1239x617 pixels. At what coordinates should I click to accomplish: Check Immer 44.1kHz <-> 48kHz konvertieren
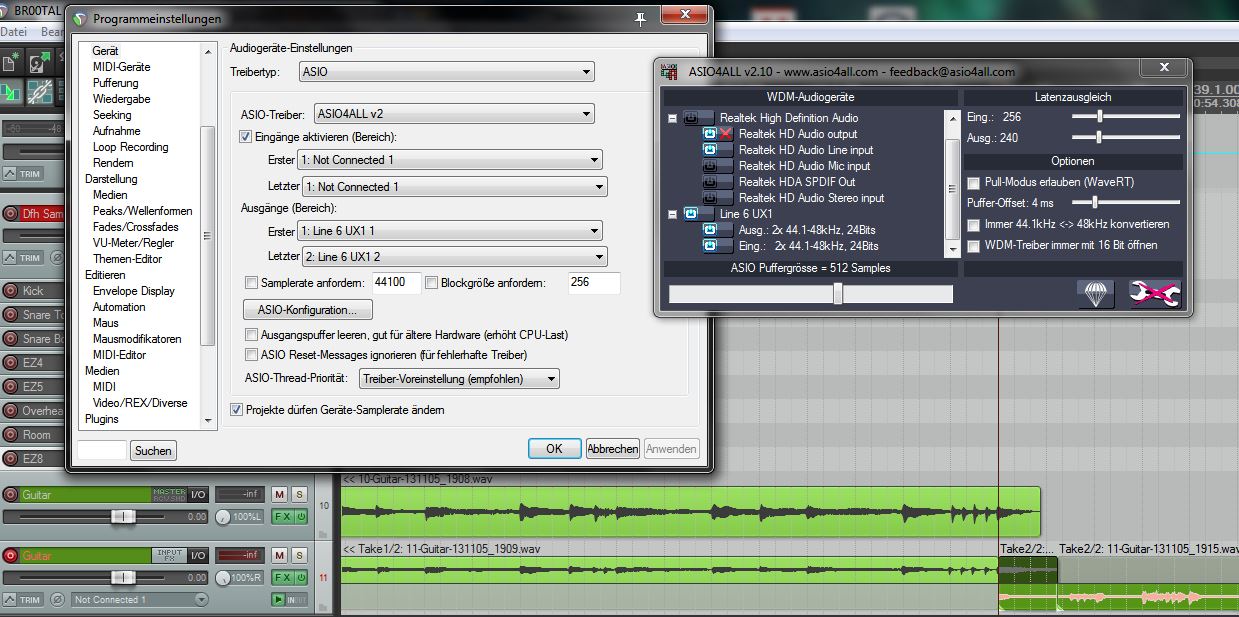click(974, 225)
